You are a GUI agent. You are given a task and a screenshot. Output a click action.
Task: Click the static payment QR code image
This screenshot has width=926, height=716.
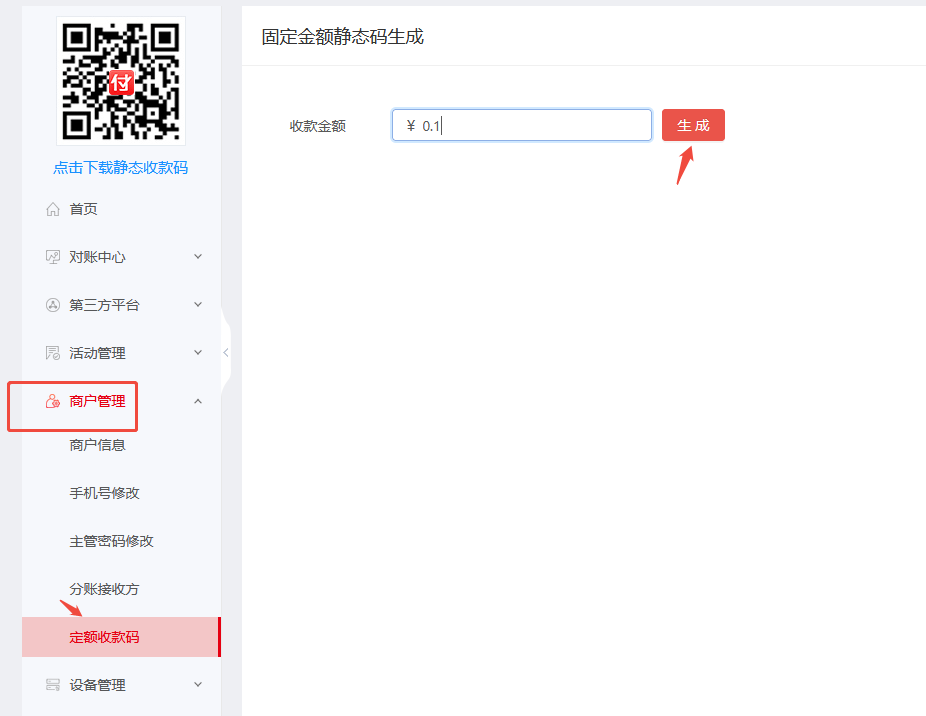[x=121, y=81]
